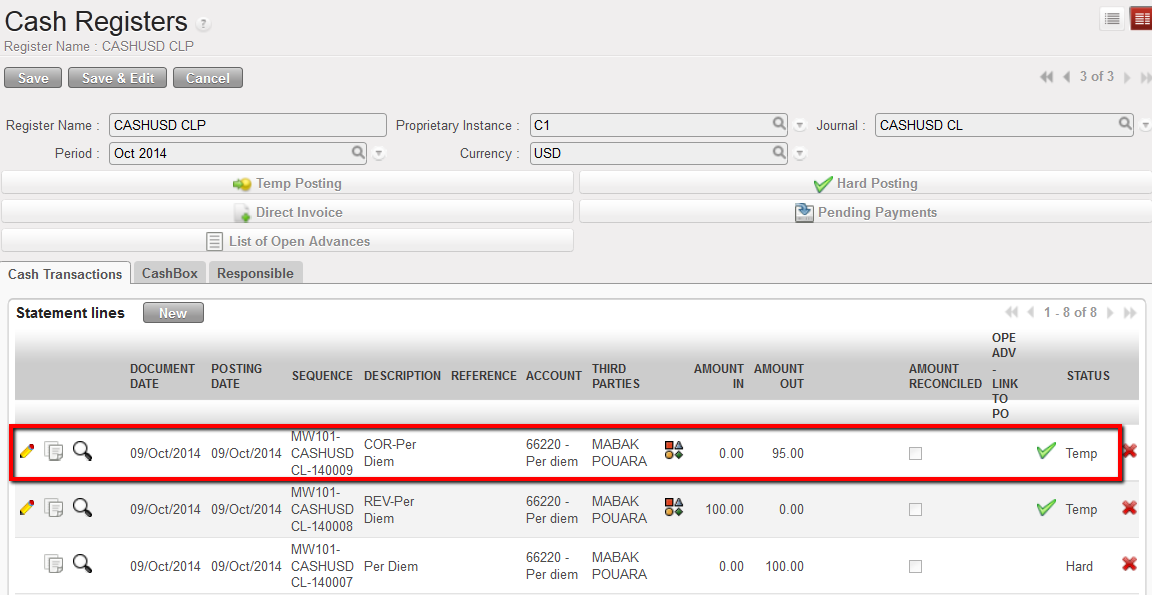1152x595 pixels.
Task: Tick Amount Reconciled checkbox for CL-140007 line
Action: pyautogui.click(x=915, y=566)
